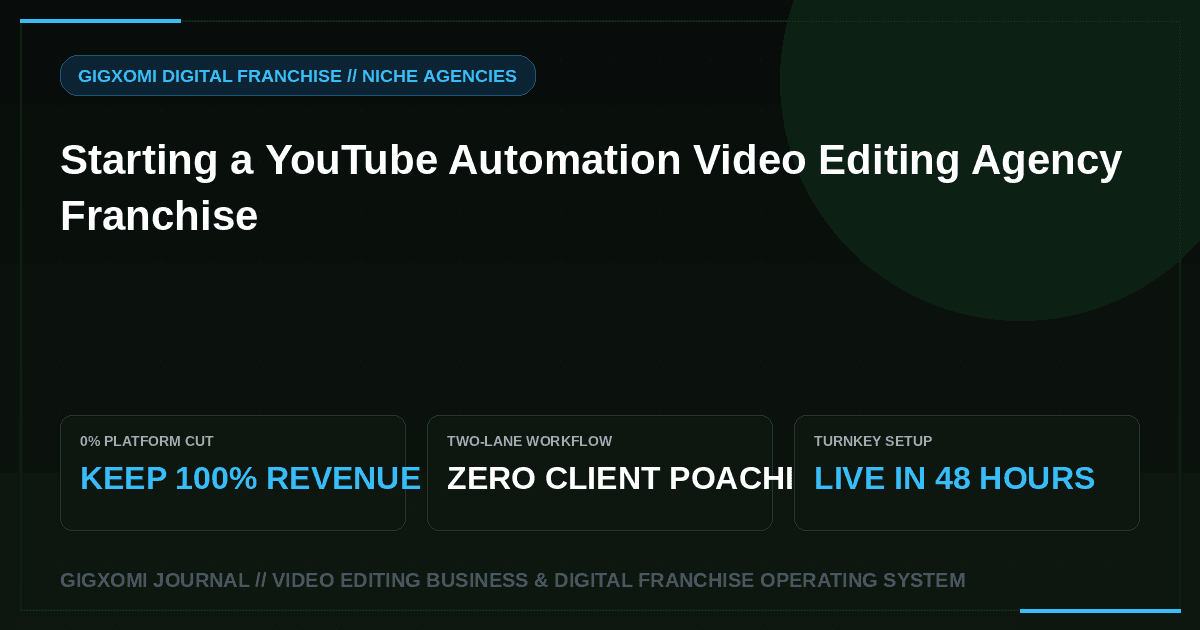Viewport: 1200px width, 630px height.
Task: Click the headline 'Starting a YouTube Automation Video Editing Agency Franchise'
Action: [x=591, y=188]
